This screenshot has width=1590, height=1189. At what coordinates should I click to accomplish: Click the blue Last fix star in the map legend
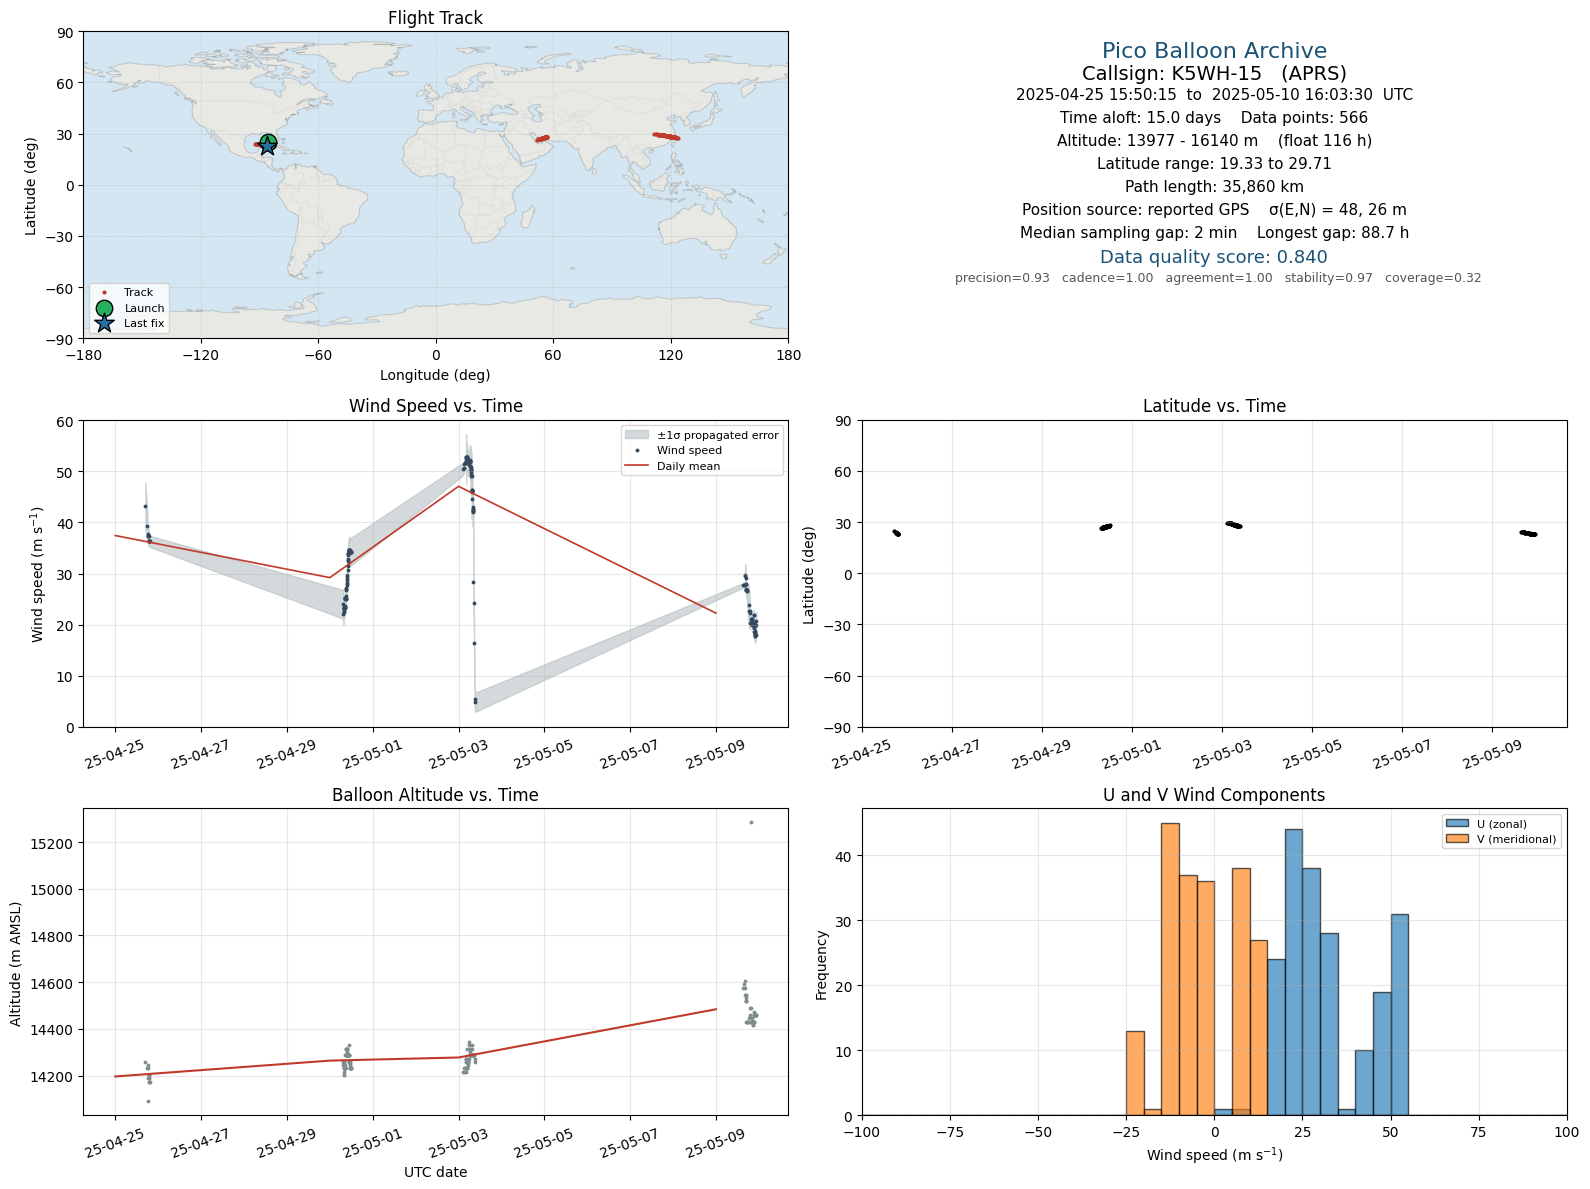tap(104, 323)
